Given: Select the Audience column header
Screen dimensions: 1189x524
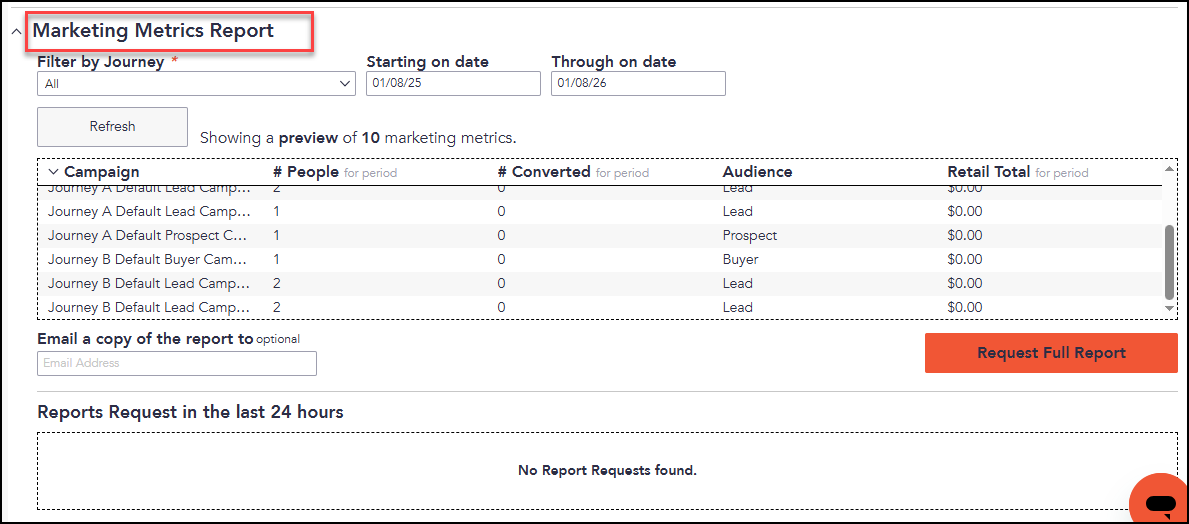Looking at the screenshot, I should 758,172.
